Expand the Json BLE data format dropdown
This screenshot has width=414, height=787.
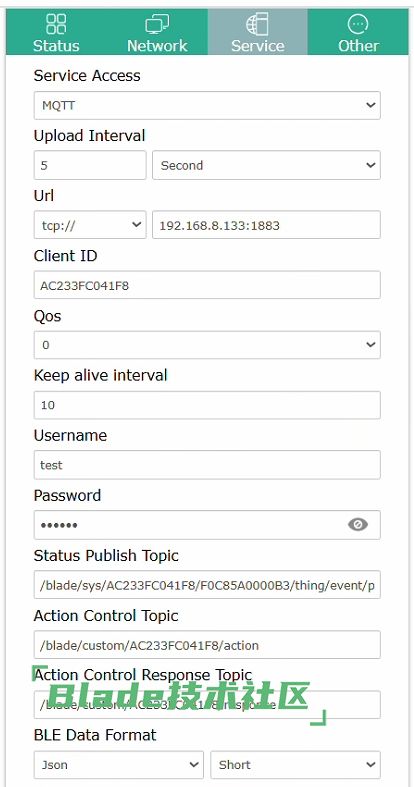[119, 764]
